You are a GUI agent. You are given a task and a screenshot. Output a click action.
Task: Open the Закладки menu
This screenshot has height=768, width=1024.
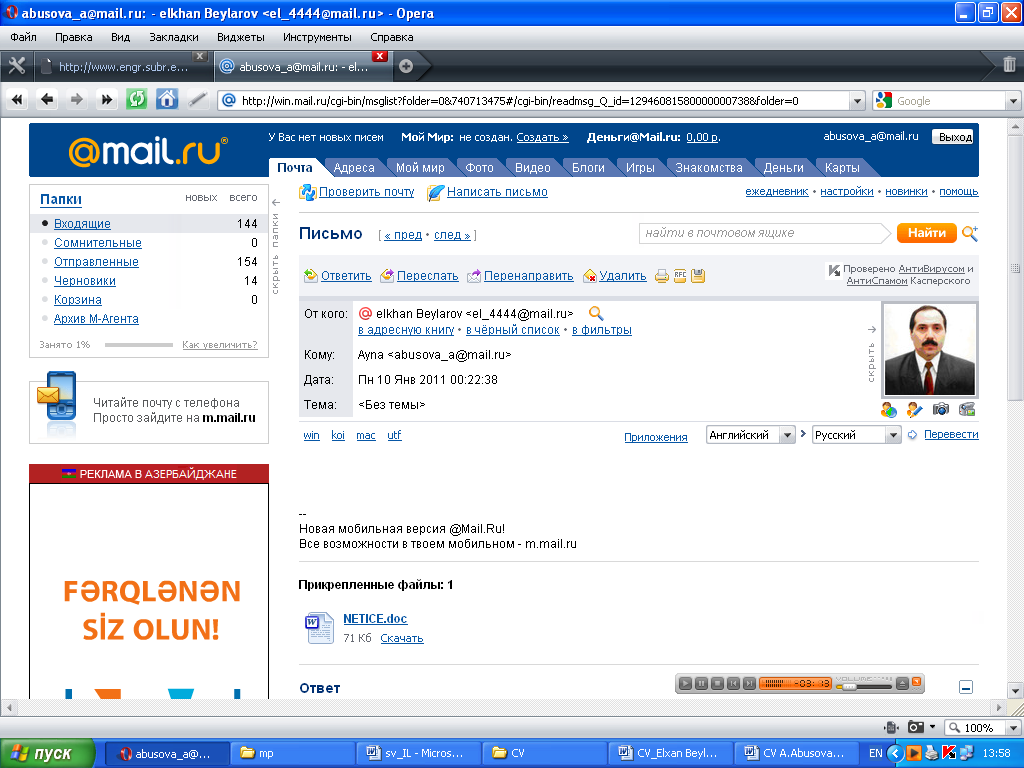(x=174, y=37)
